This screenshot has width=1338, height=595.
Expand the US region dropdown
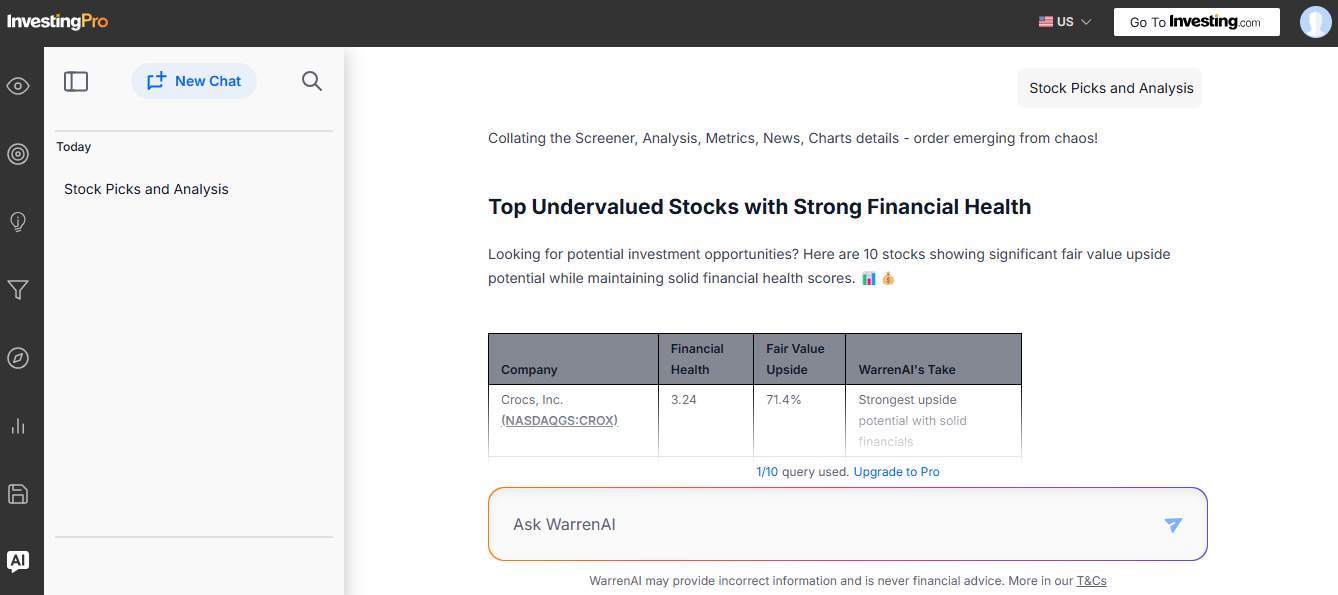[1065, 22]
